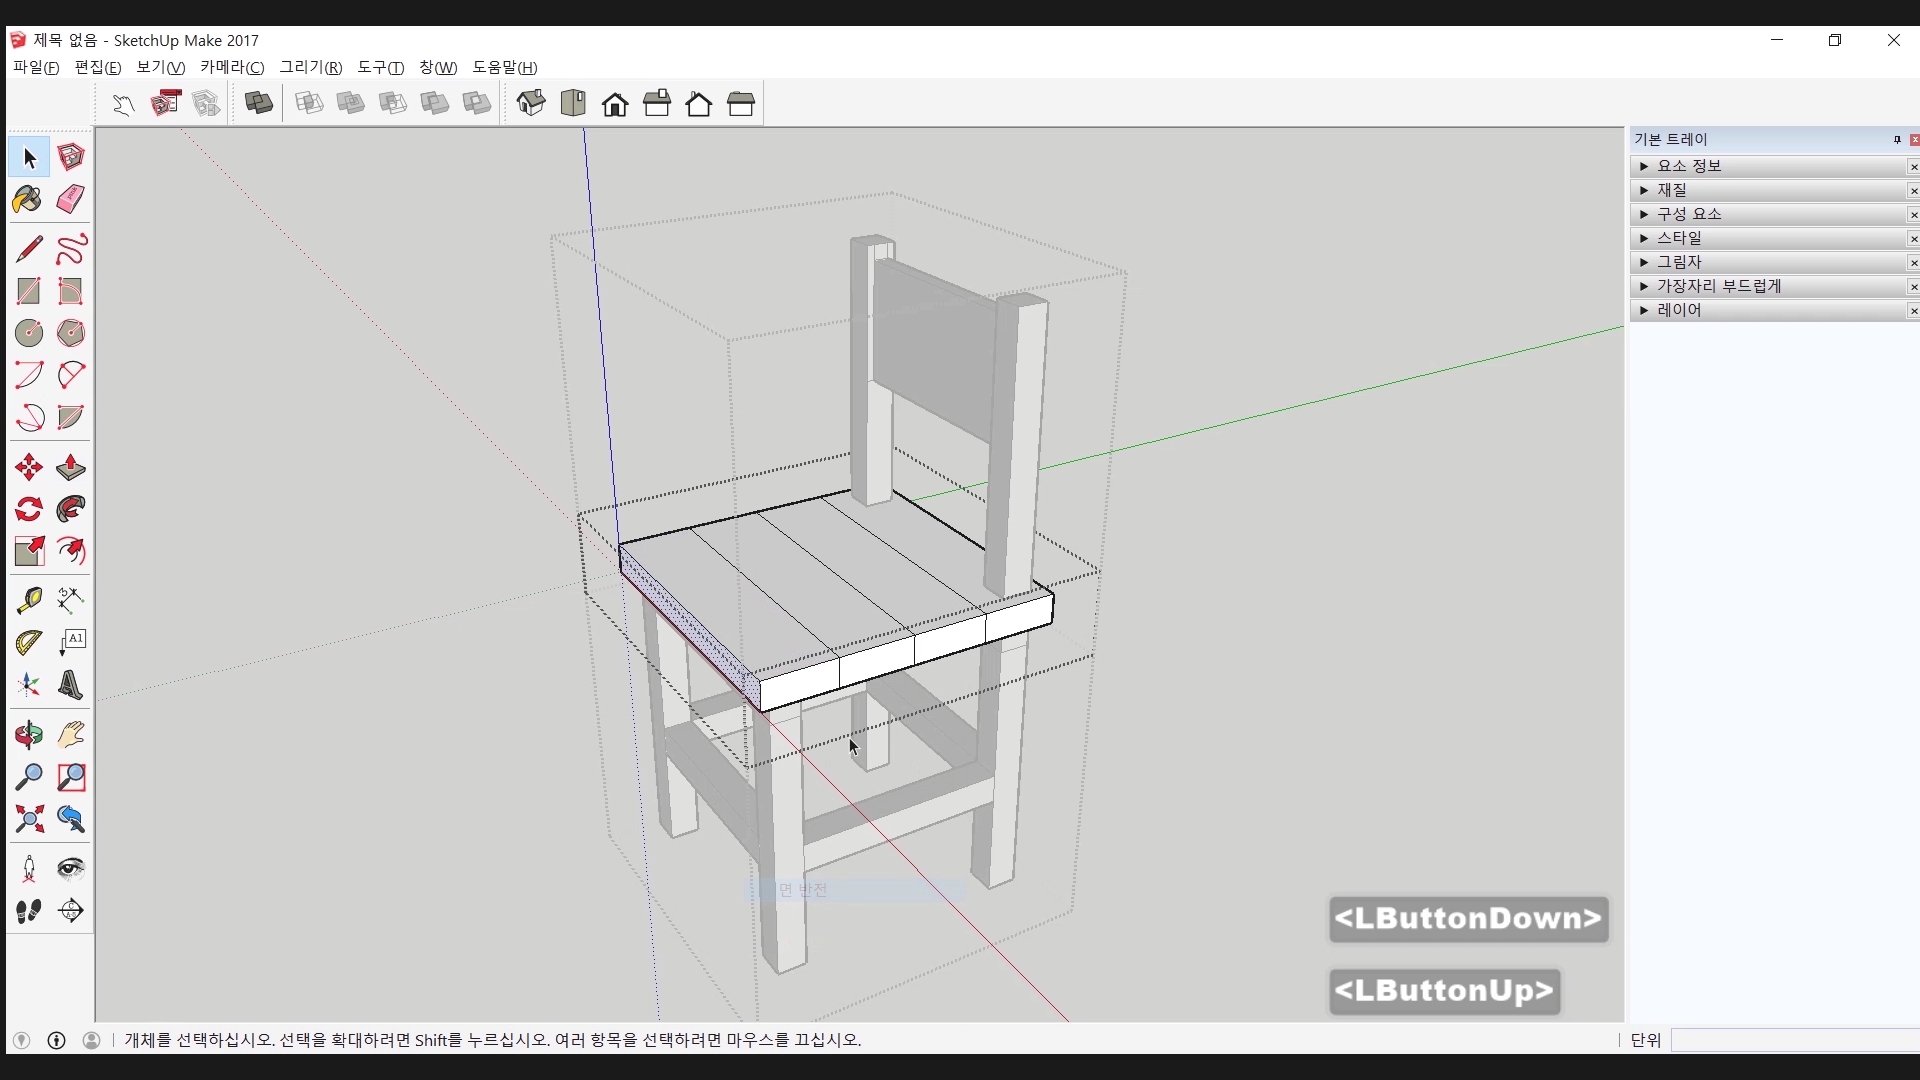This screenshot has width=1920, height=1080.
Task: Click the 단위 measurement input box
Action: click(1794, 1040)
